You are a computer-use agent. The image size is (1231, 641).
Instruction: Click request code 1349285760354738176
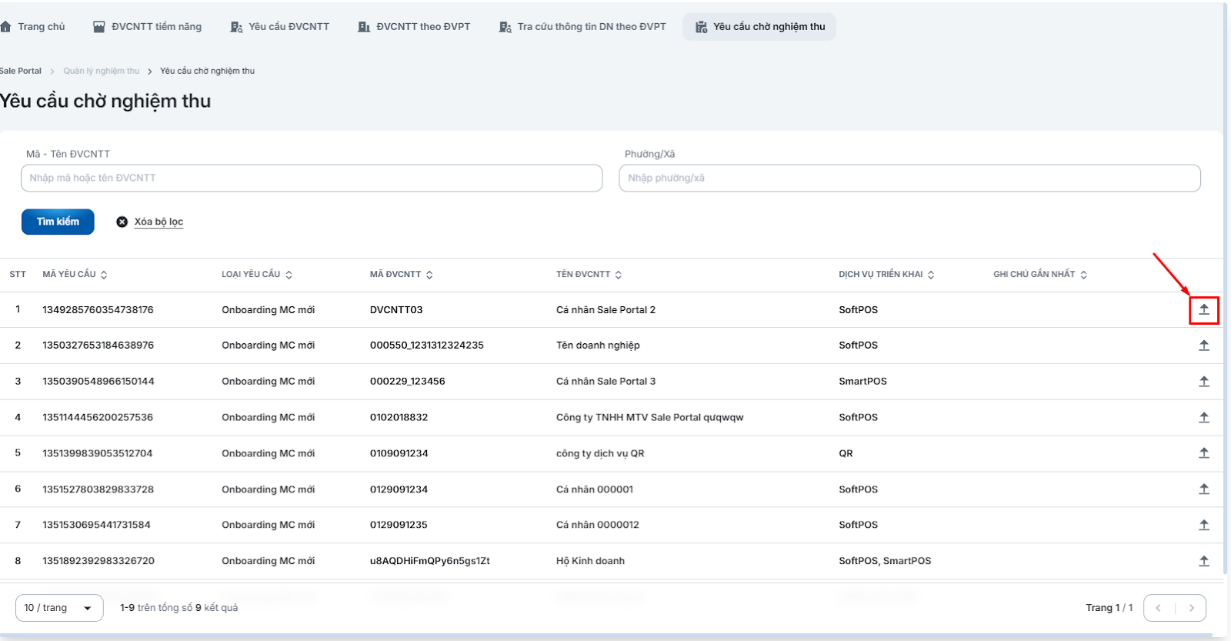[x=98, y=310]
